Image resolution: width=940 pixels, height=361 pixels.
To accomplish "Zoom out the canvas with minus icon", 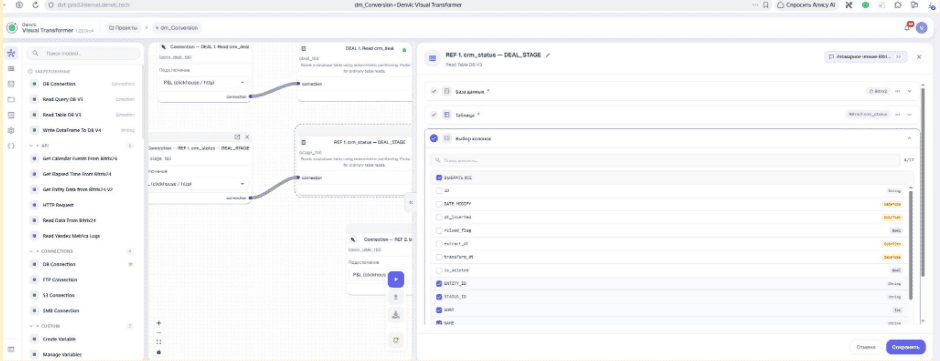I will click(x=159, y=332).
